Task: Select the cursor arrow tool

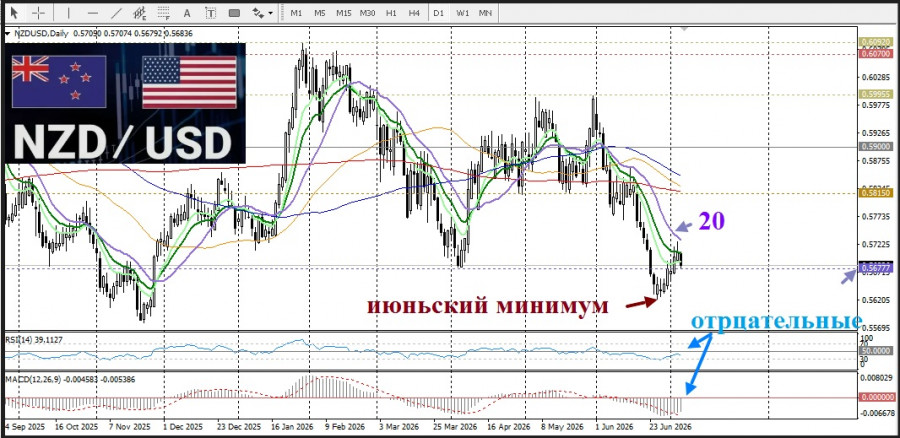Action: click(x=14, y=13)
